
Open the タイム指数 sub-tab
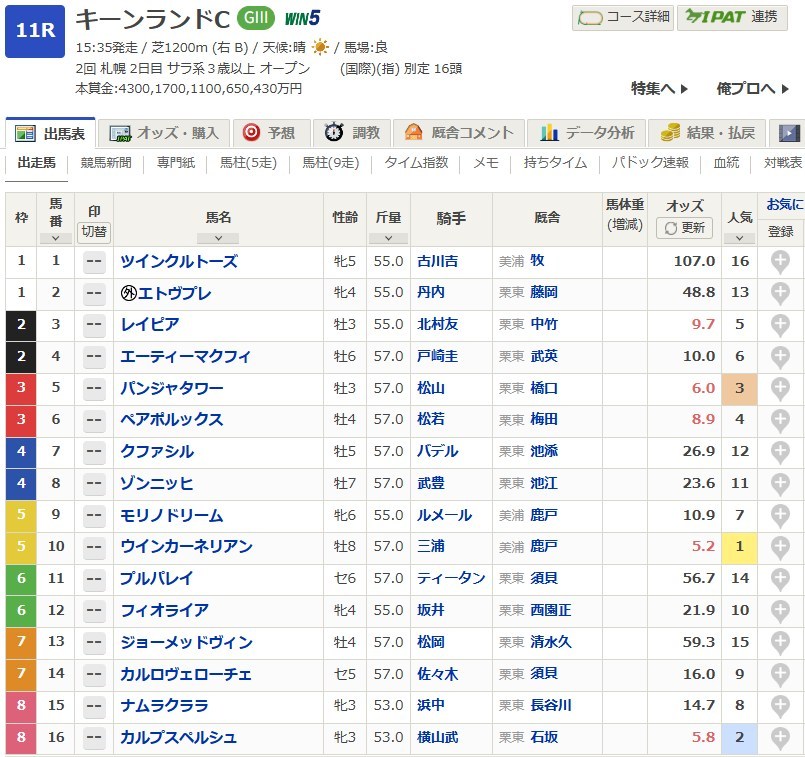pos(416,163)
